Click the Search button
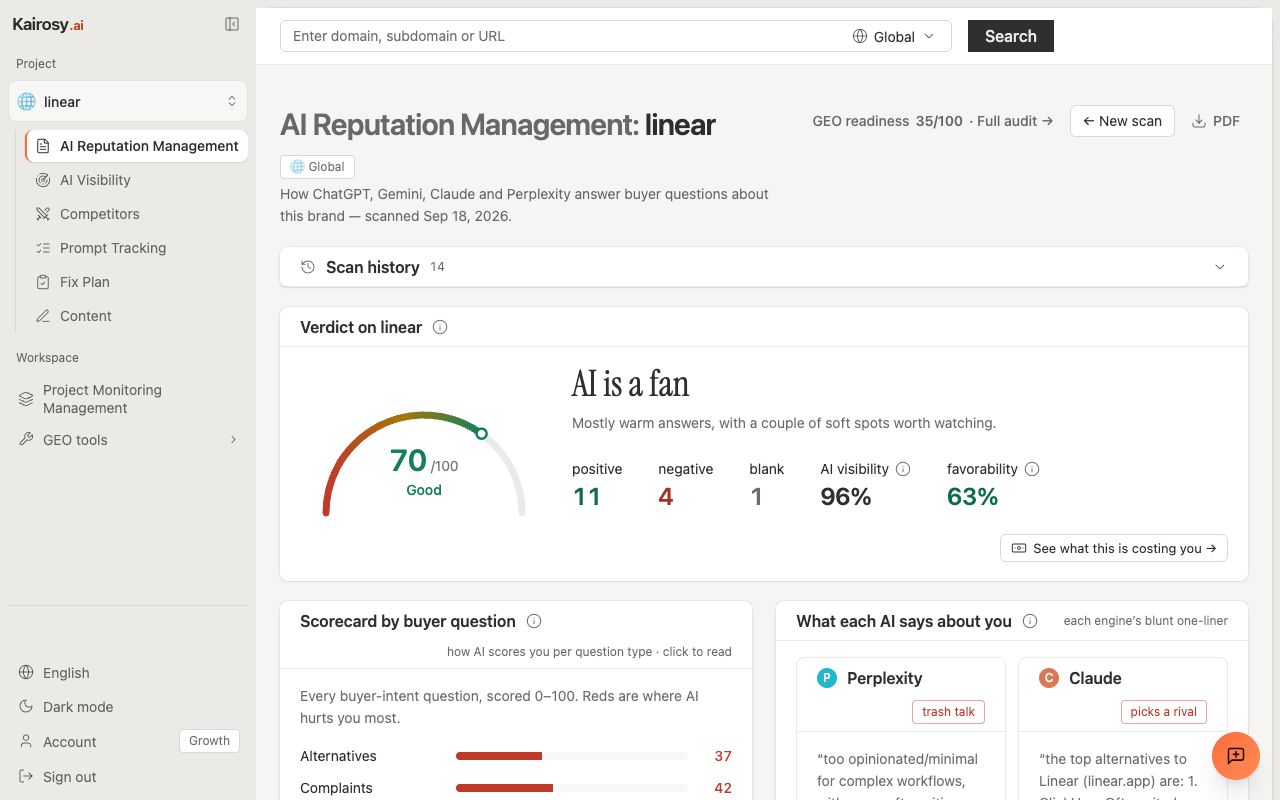 pyautogui.click(x=1011, y=36)
